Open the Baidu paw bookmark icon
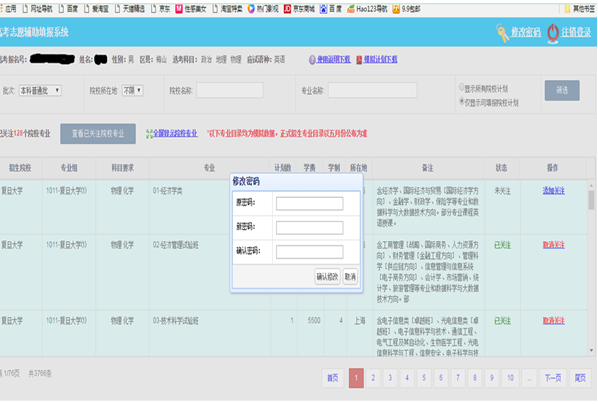The width and height of the screenshot is (598, 404). [x=323, y=9]
